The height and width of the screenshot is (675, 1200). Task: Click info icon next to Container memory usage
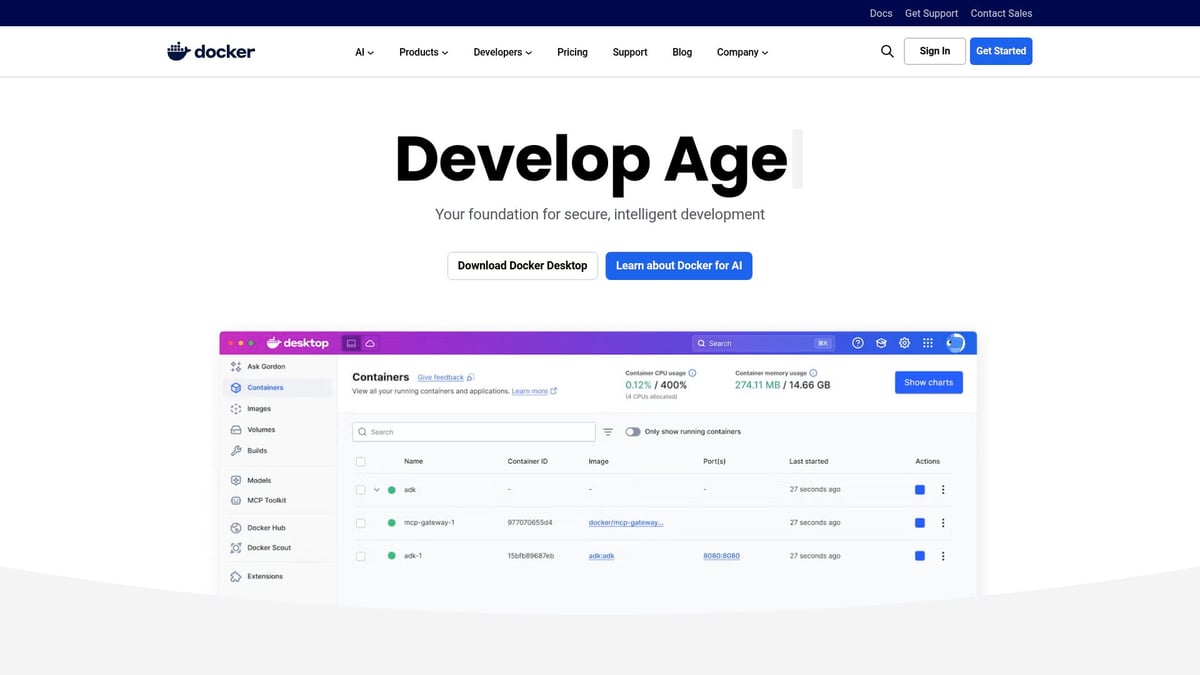[x=813, y=373]
